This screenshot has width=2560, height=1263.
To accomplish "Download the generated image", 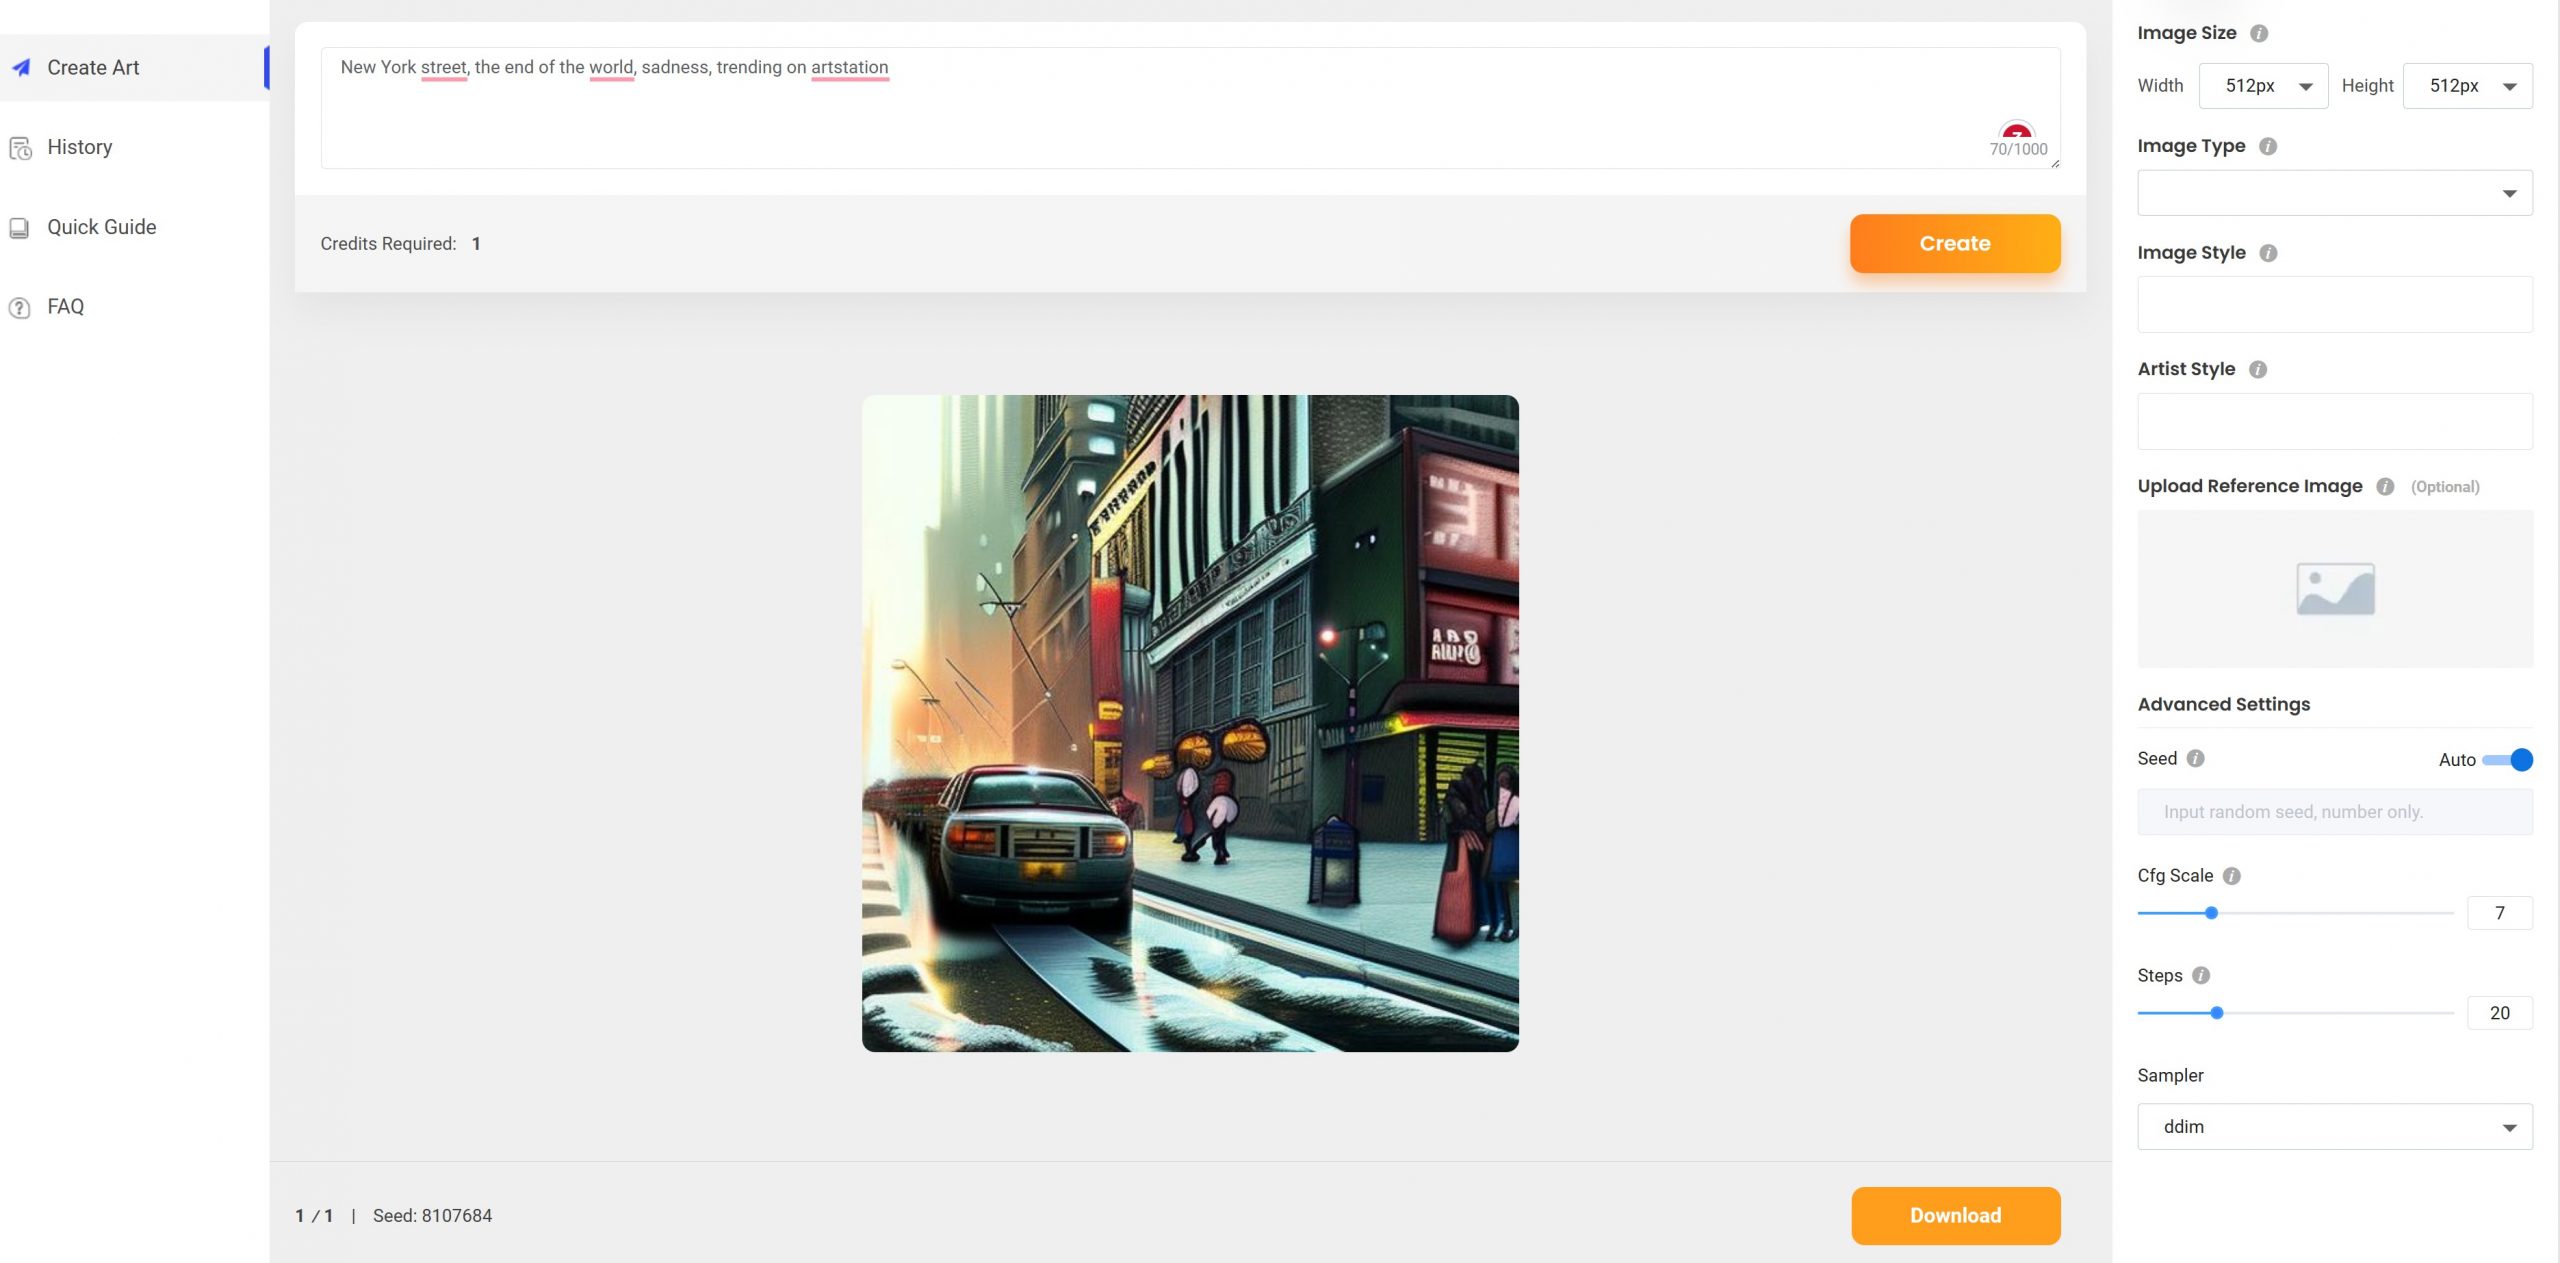I will [x=1955, y=1215].
